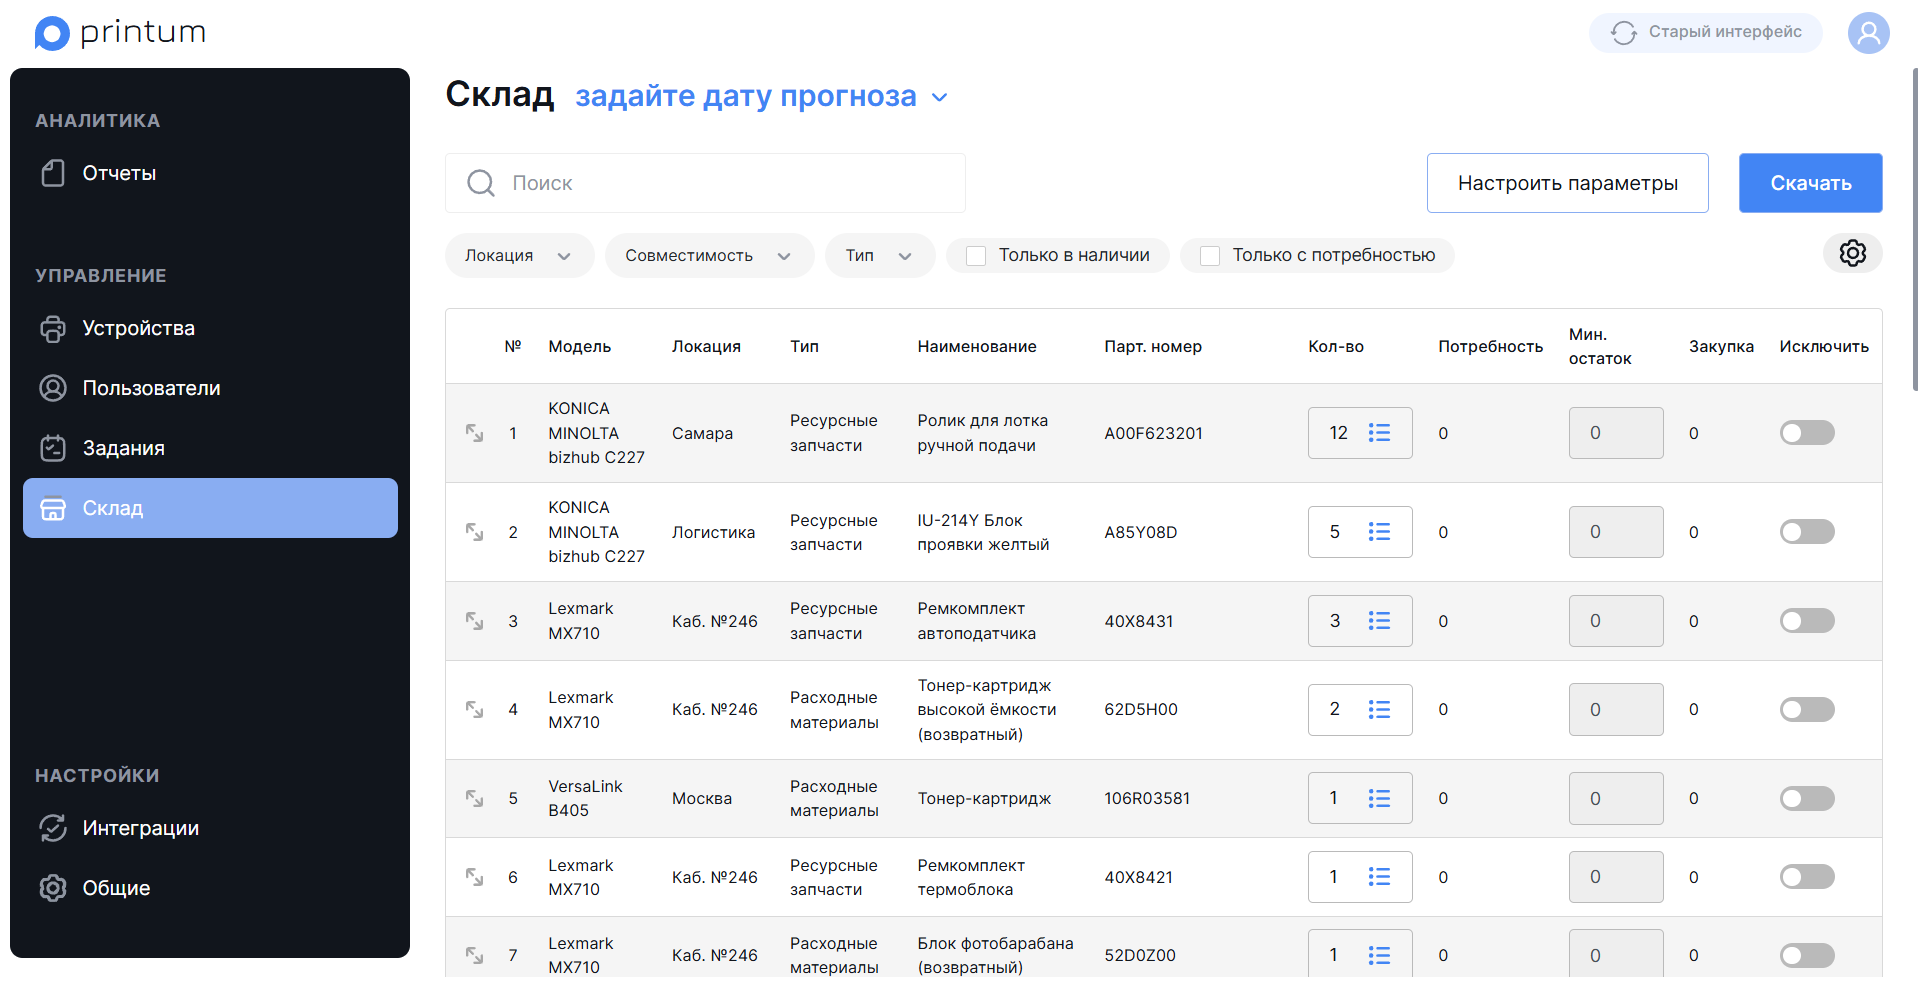Image resolution: width=1918 pixels, height=982 pixels.
Task: Click the table settings gear icon
Action: [x=1852, y=253]
